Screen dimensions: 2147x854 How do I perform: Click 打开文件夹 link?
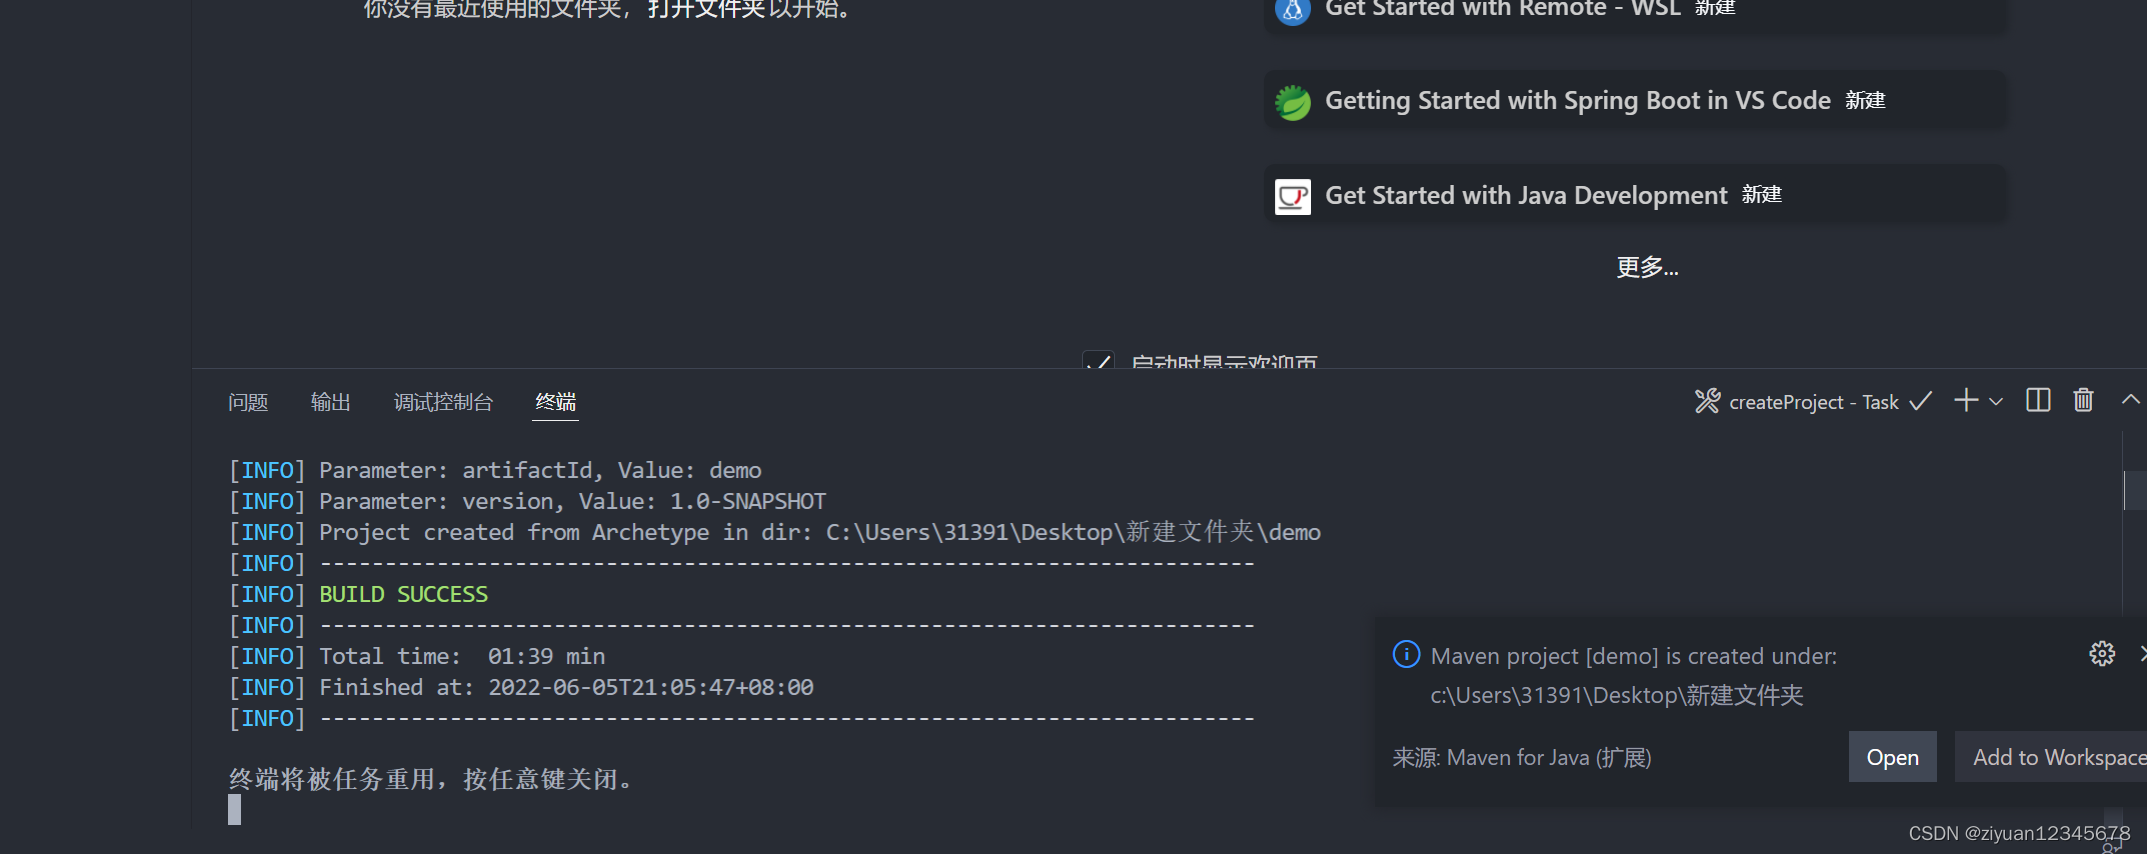point(706,10)
